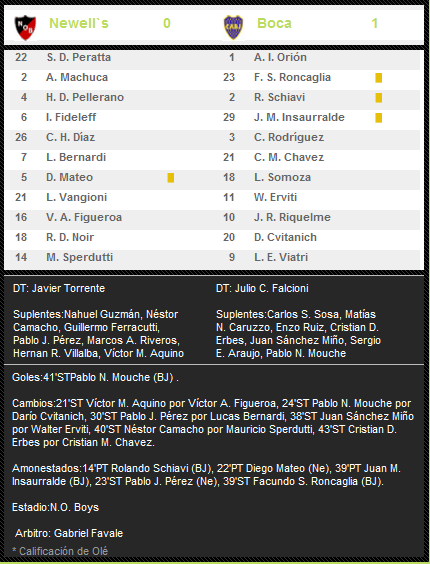Click the Calificación de Olé footnote
The height and width of the screenshot is (564, 430).
point(60,551)
